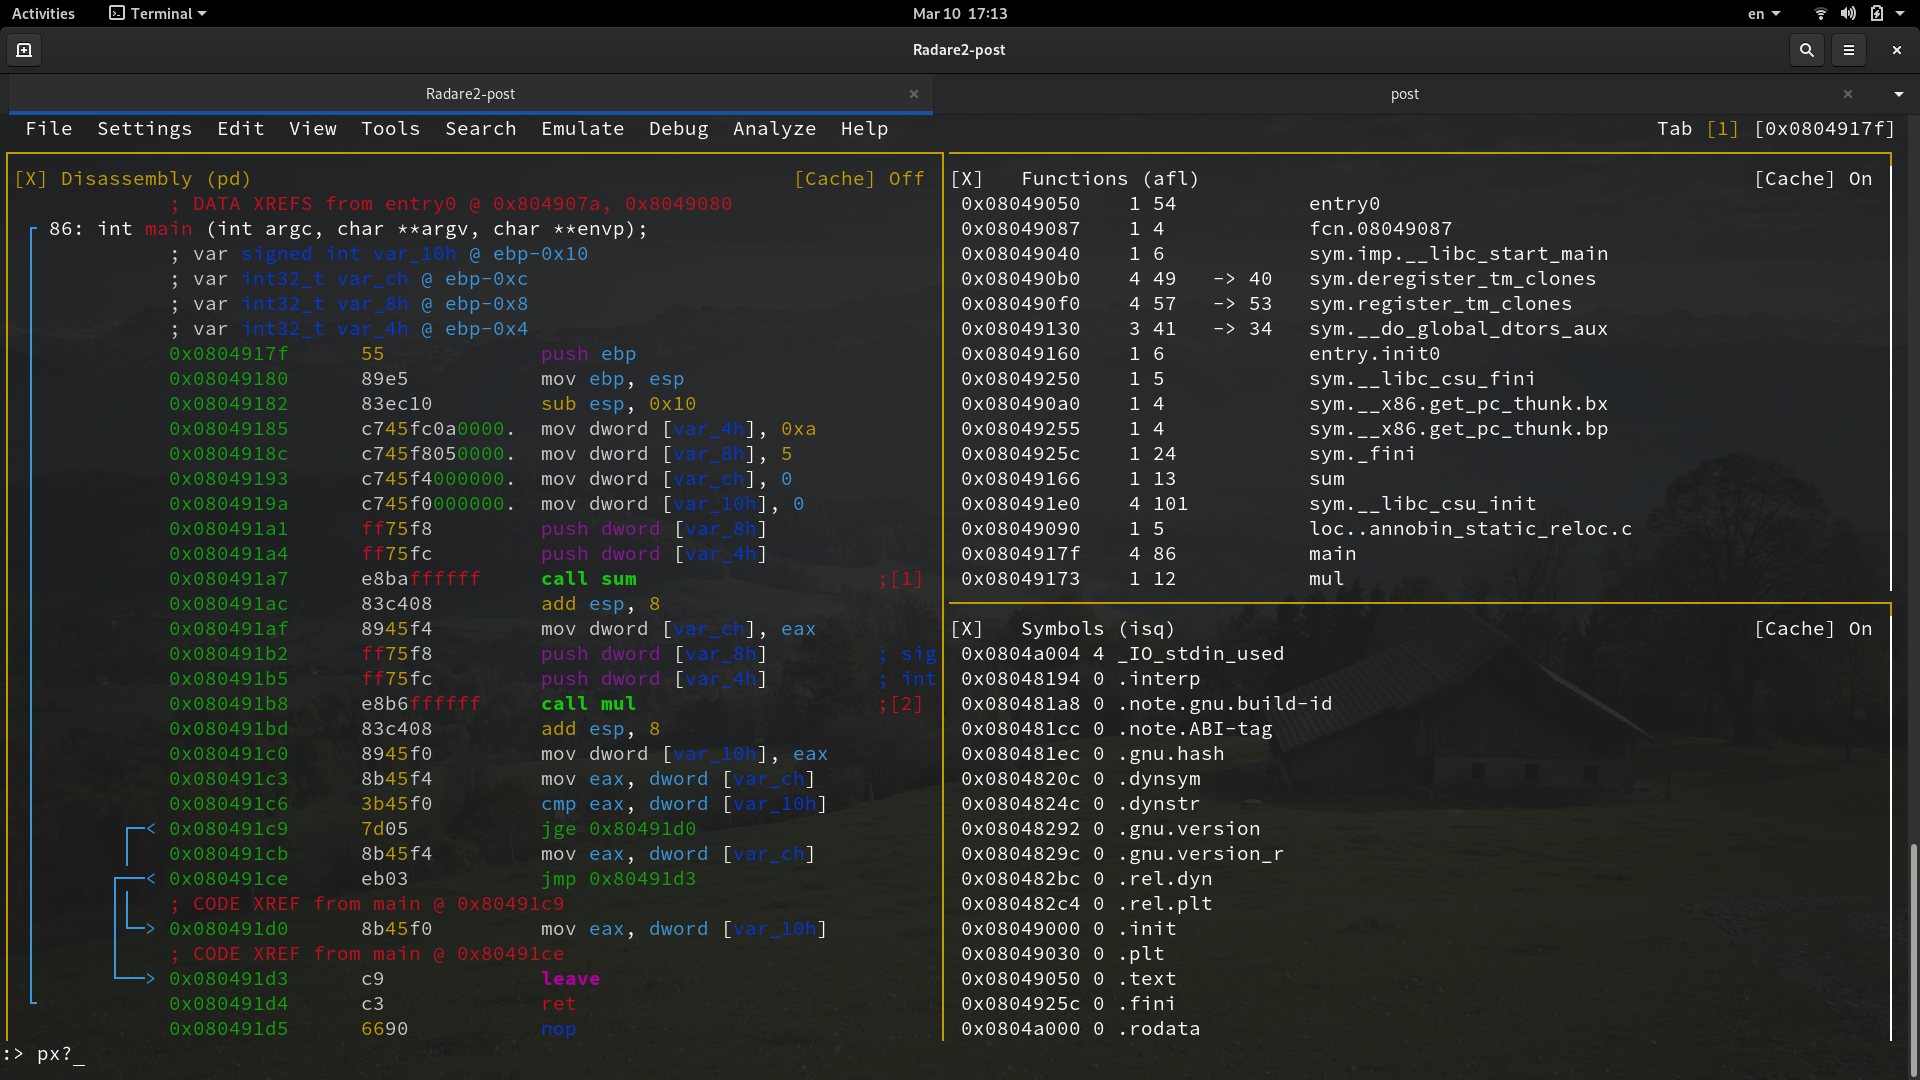Click the Activities button
The height and width of the screenshot is (1080, 1920).
[43, 13]
